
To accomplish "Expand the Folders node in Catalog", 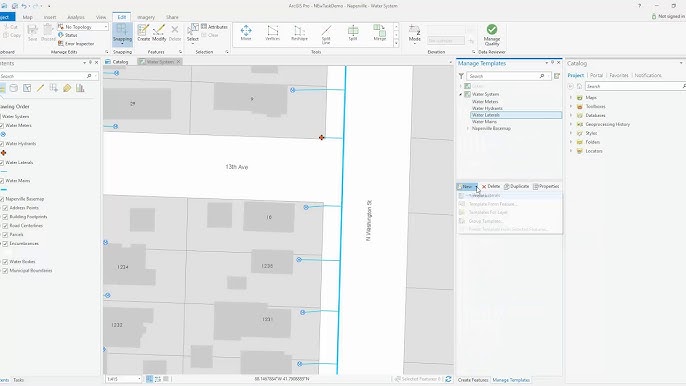I will click(571, 142).
